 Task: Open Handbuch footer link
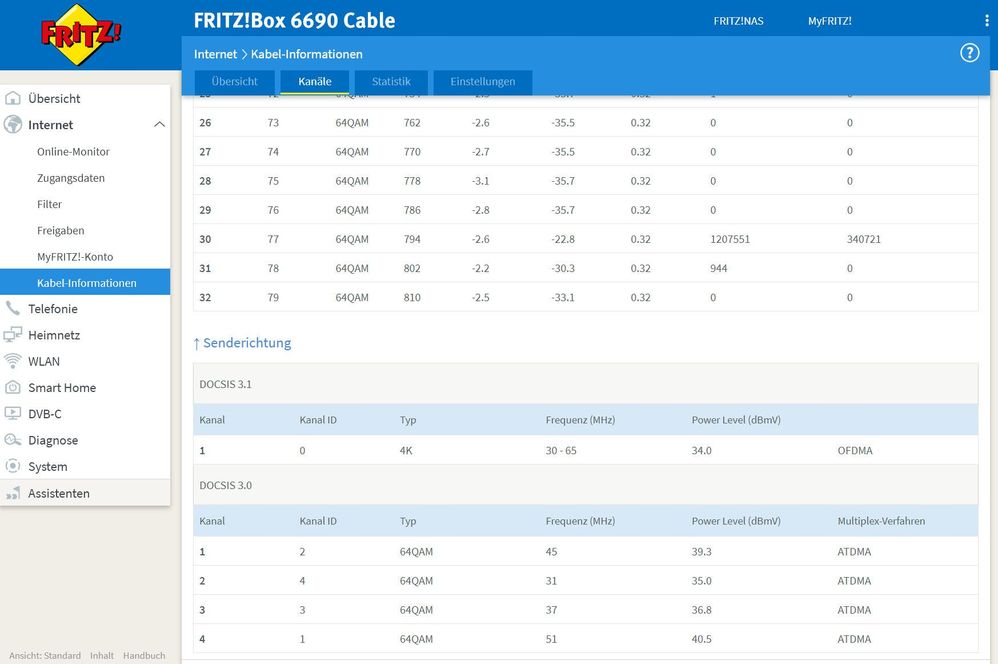click(144, 656)
